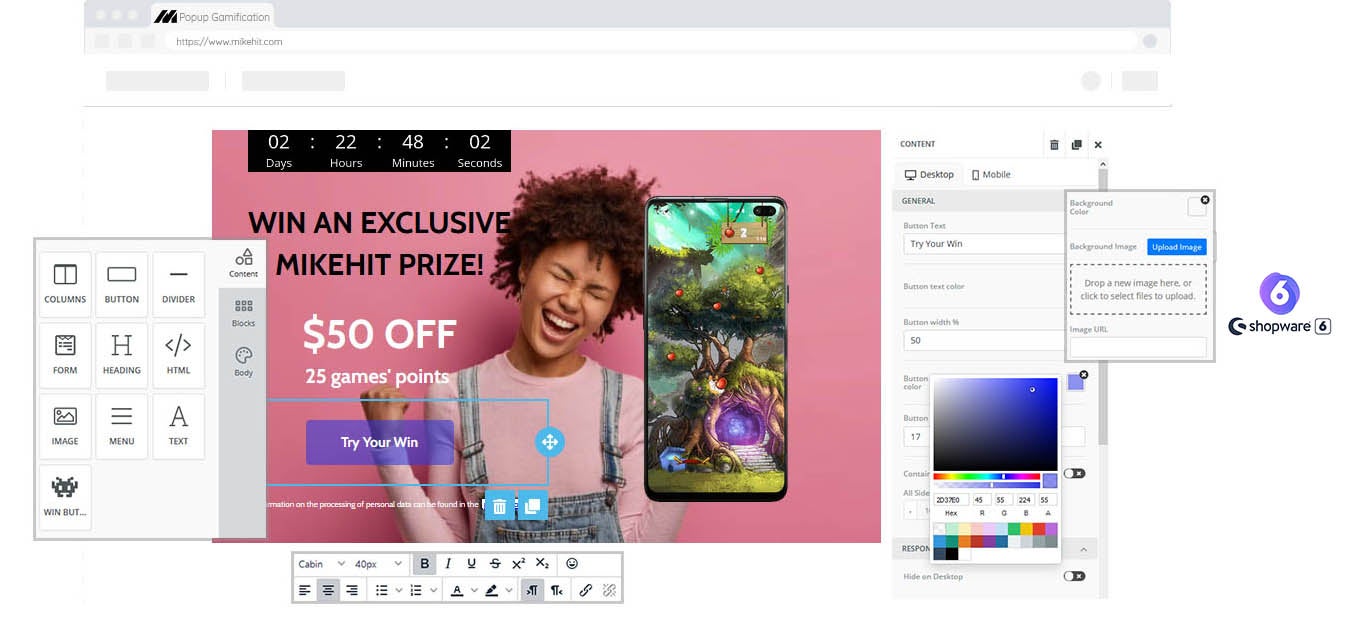The height and width of the screenshot is (641, 1356).
Task: Insert an ordered numbered list
Action: point(416,590)
